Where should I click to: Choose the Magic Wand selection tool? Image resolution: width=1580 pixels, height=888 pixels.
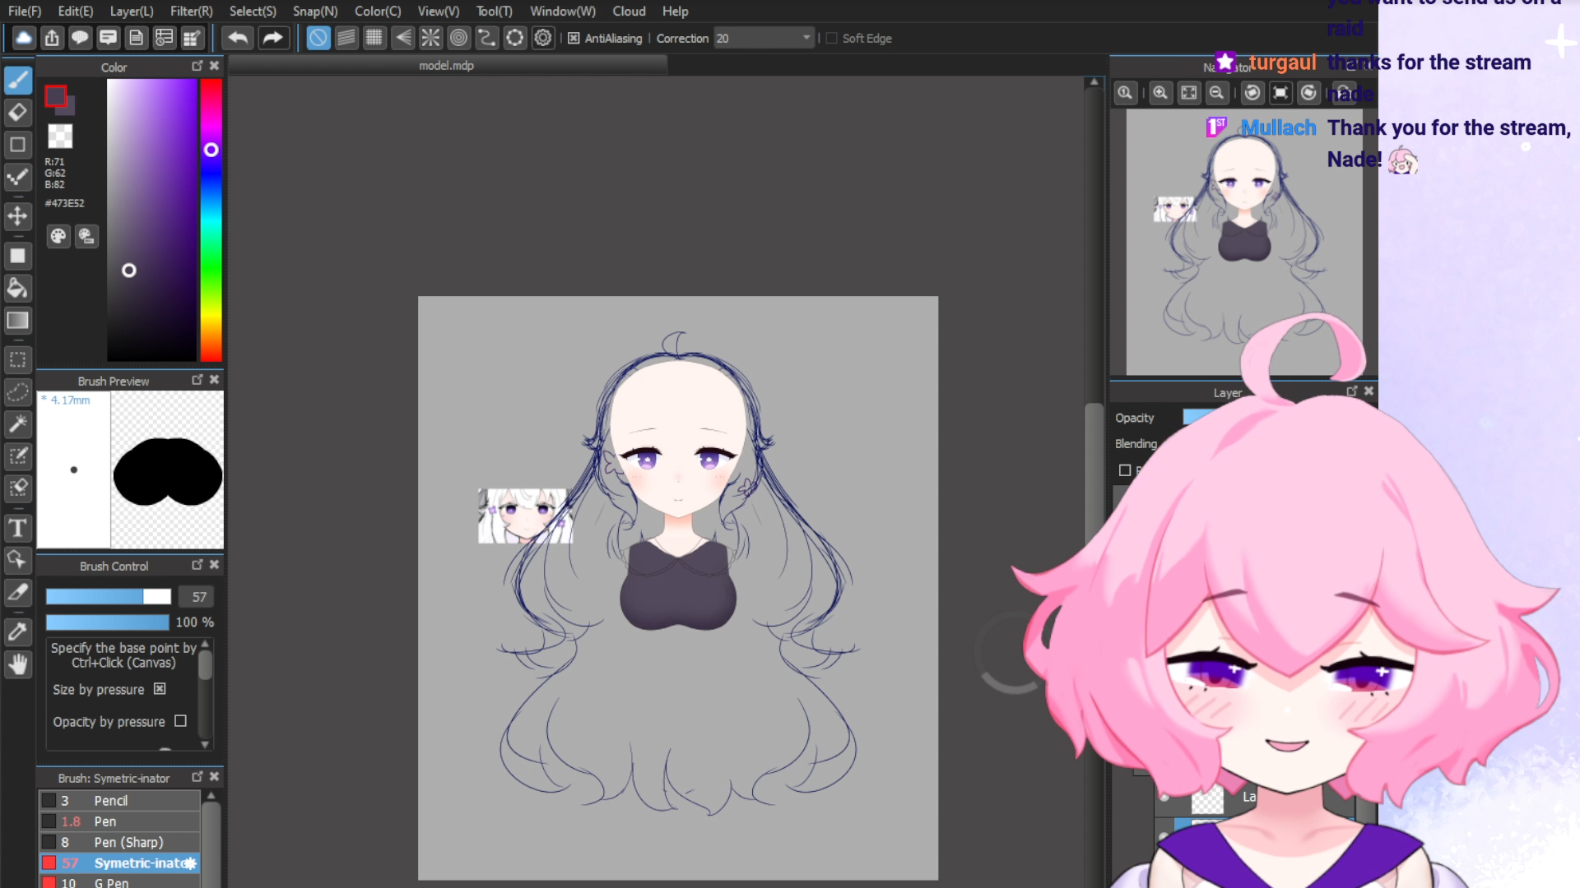point(18,424)
